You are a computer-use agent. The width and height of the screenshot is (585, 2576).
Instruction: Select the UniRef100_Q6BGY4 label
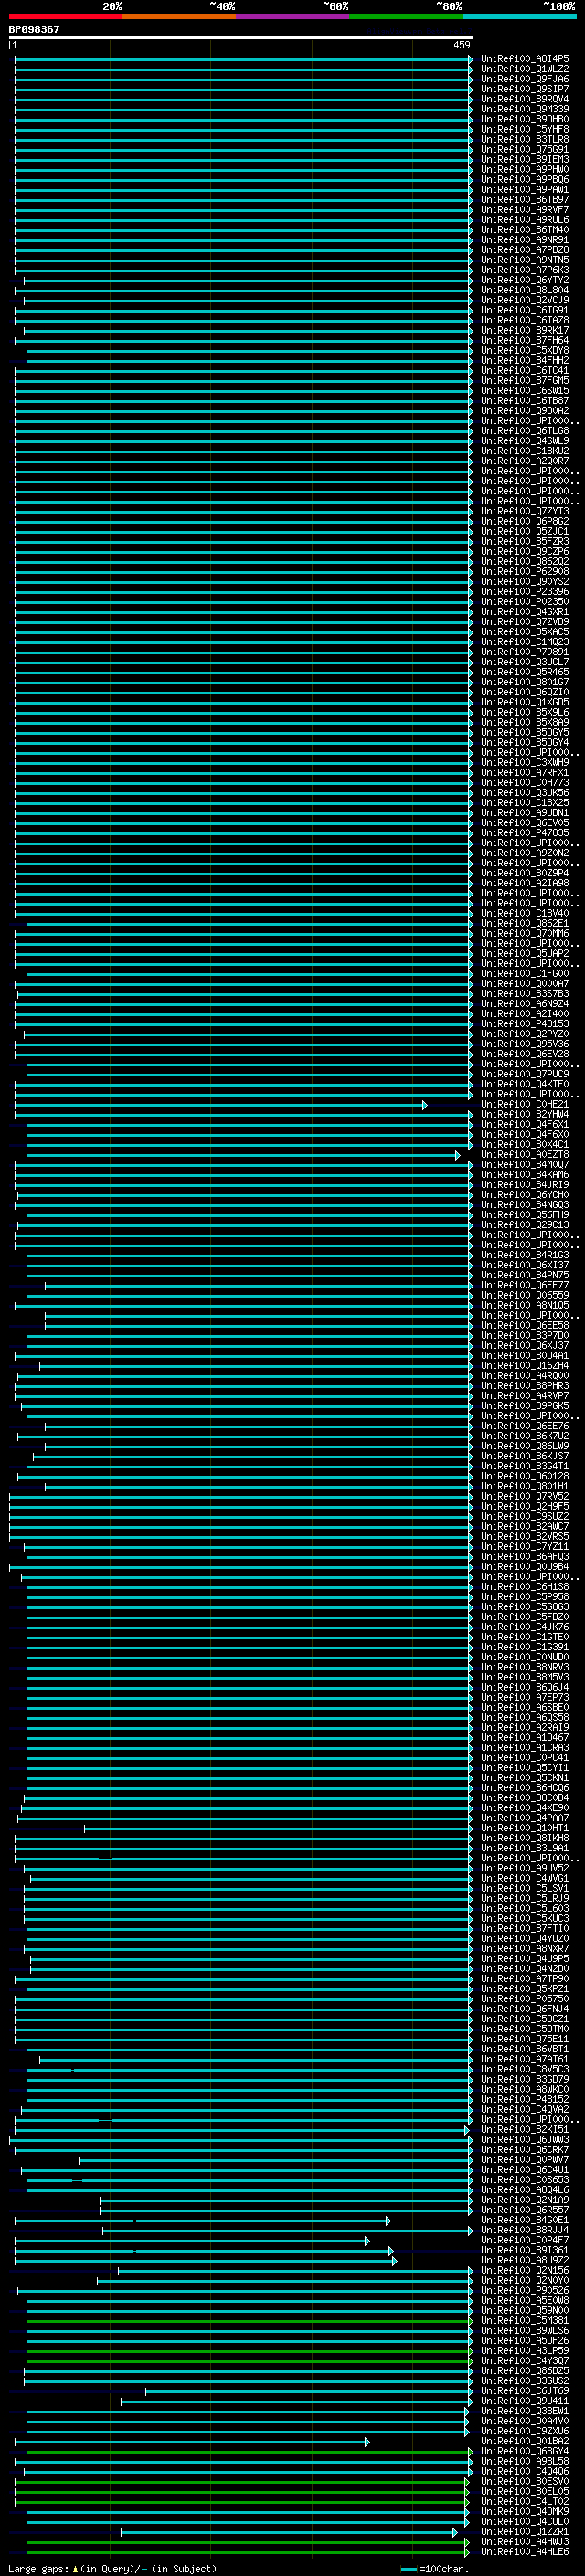coord(524,2451)
